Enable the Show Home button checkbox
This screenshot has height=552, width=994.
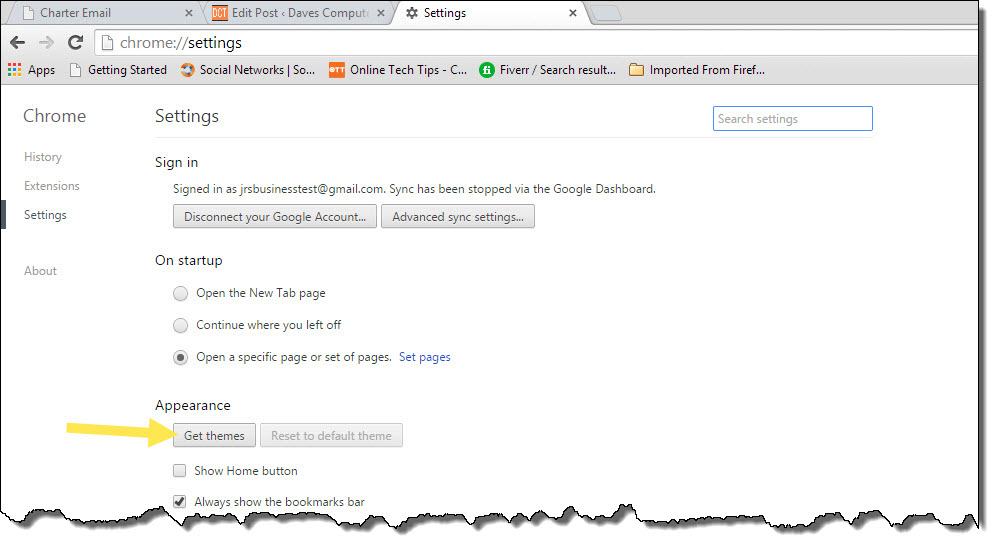coord(180,471)
